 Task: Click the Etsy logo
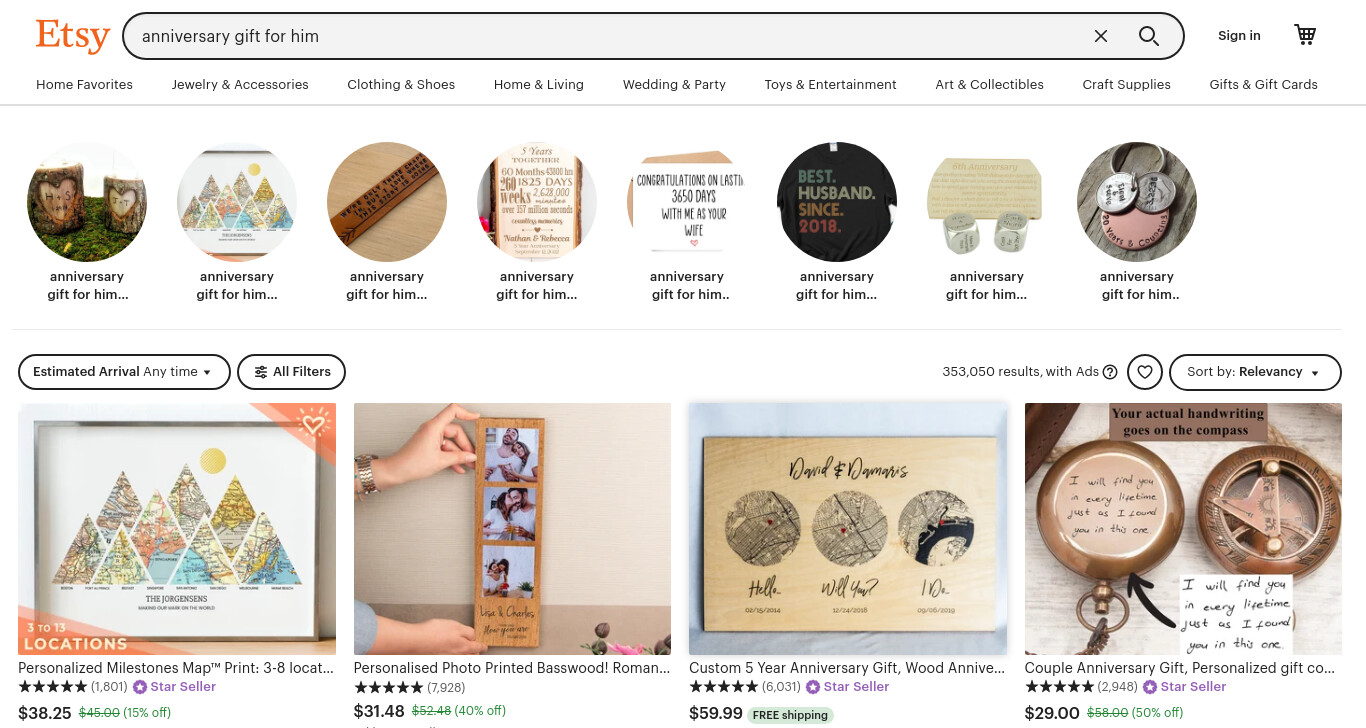[73, 36]
